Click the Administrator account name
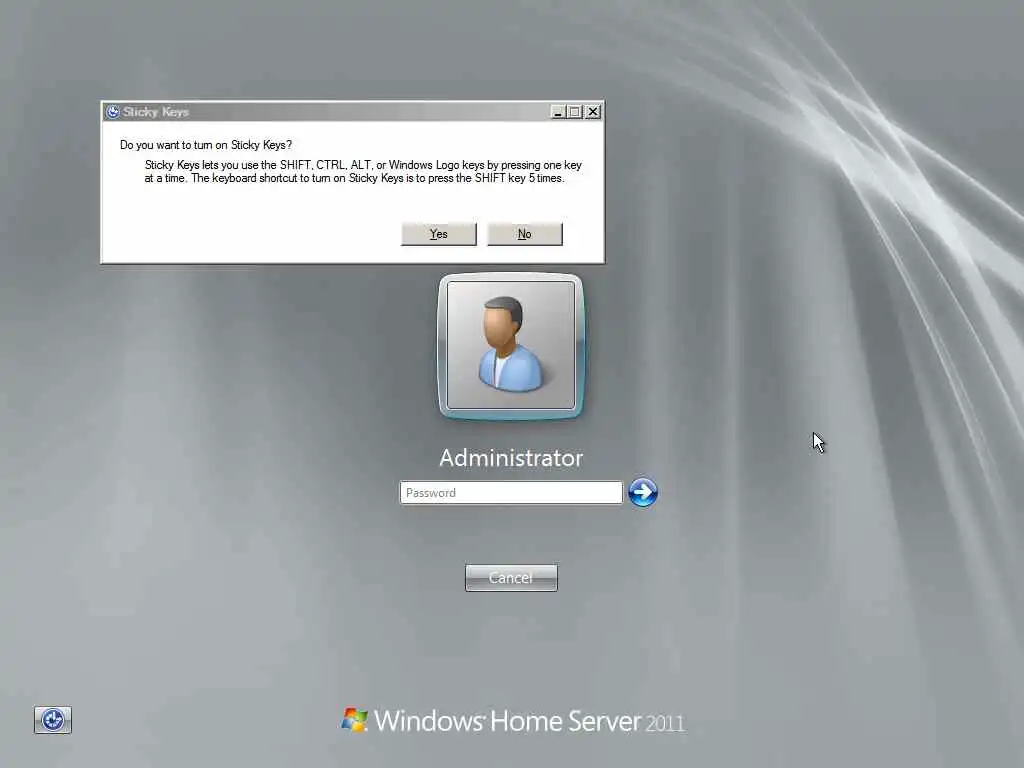This screenshot has height=768, width=1024. [x=511, y=458]
